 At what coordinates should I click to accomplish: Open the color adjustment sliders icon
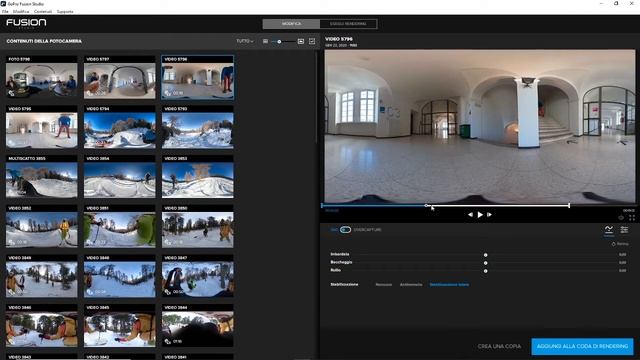click(624, 230)
